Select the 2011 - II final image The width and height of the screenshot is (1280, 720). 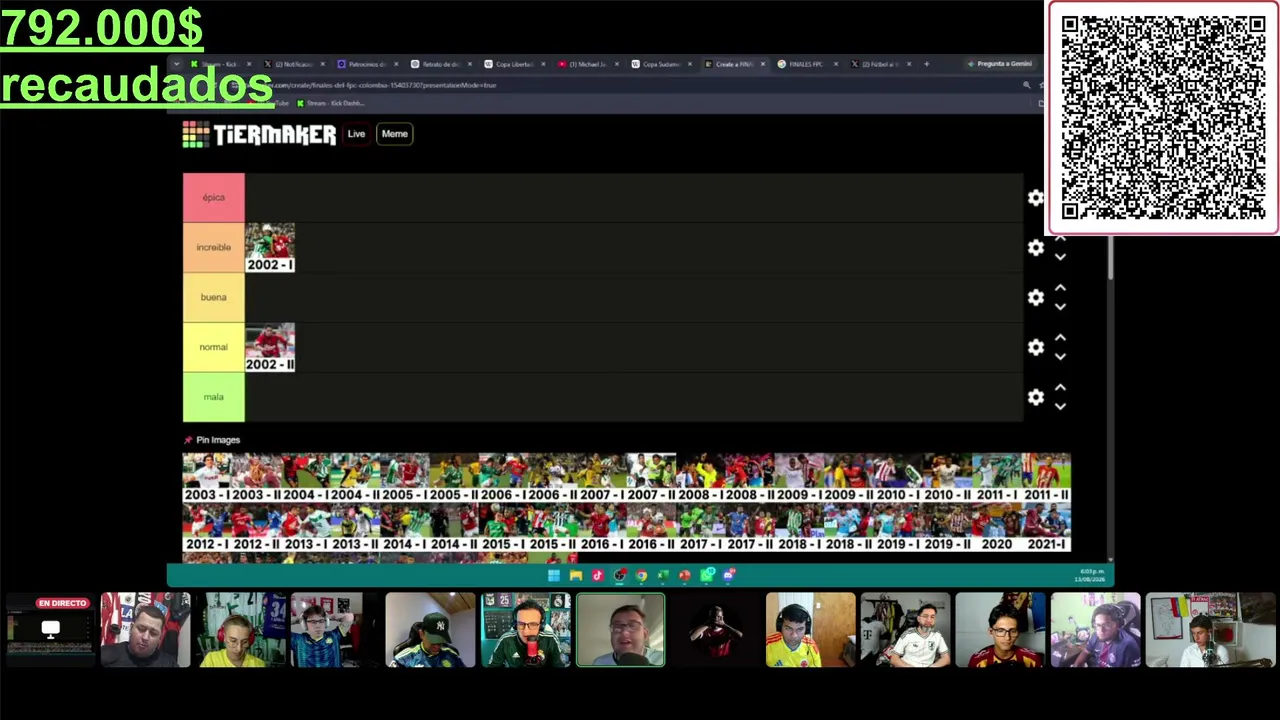1046,478
